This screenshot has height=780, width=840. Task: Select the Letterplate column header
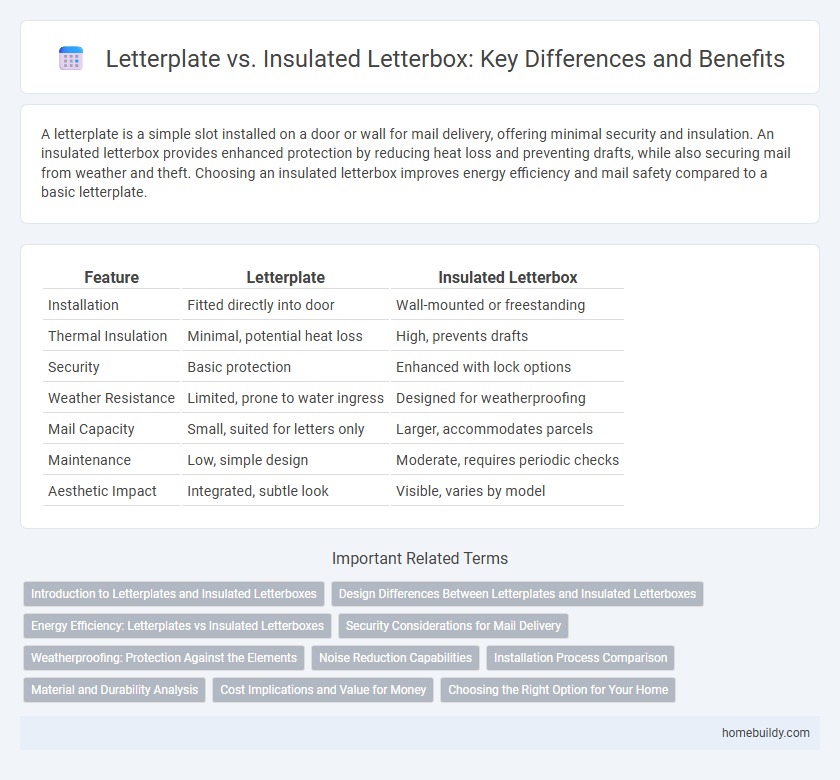tap(285, 277)
